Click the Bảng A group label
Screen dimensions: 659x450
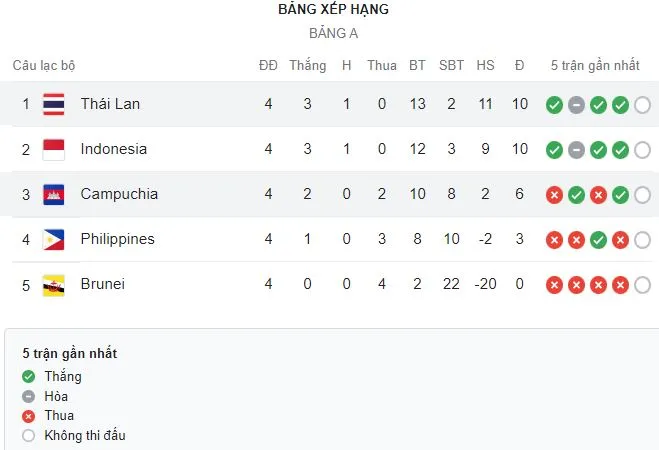(333, 33)
